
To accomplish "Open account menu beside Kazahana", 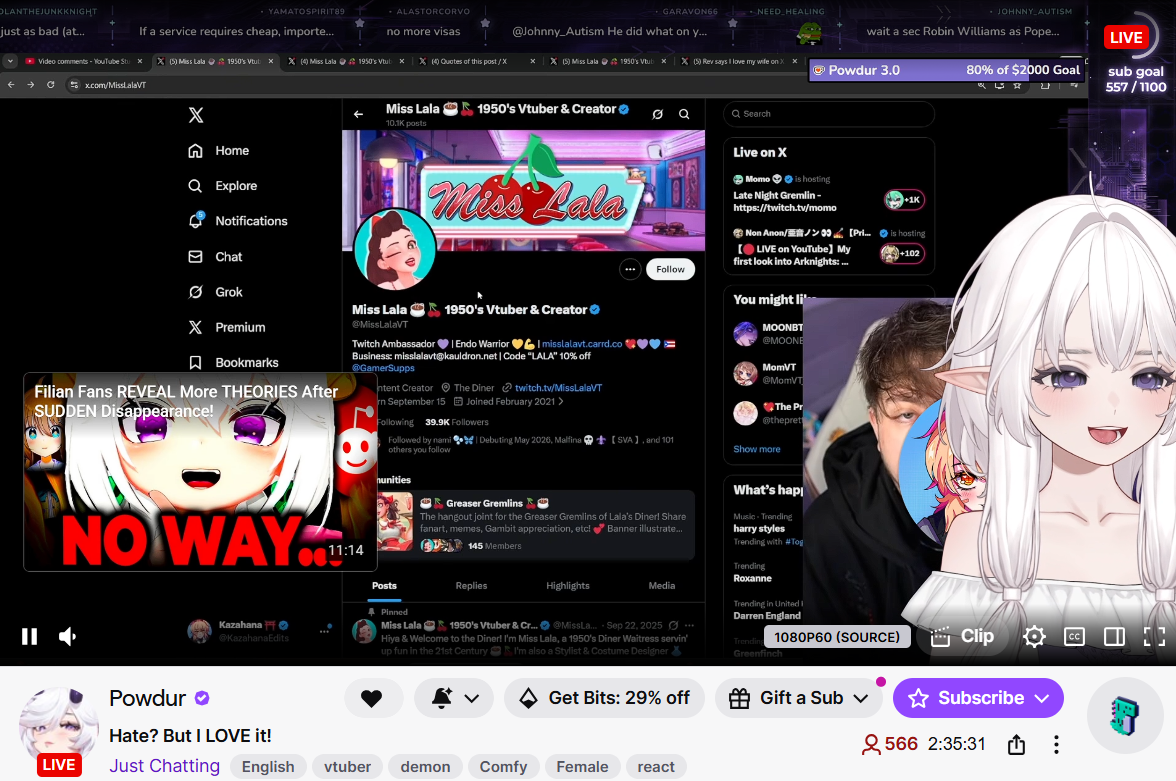I will pos(325,631).
